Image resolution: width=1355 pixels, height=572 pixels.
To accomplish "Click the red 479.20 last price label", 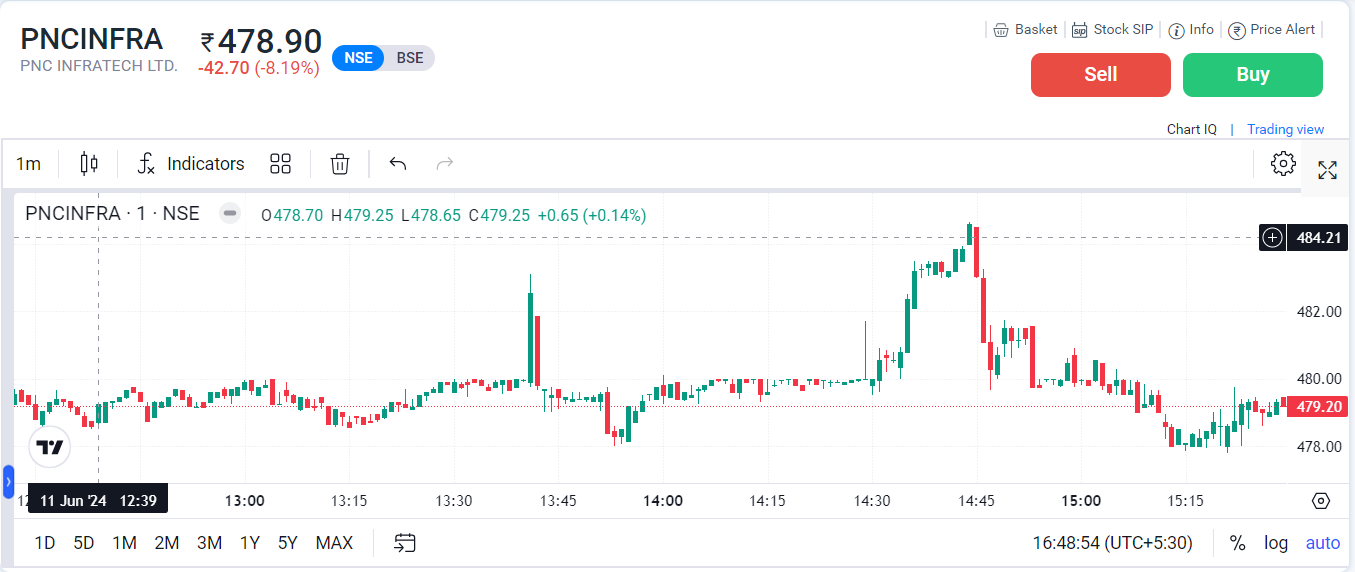I will pyautogui.click(x=1318, y=407).
